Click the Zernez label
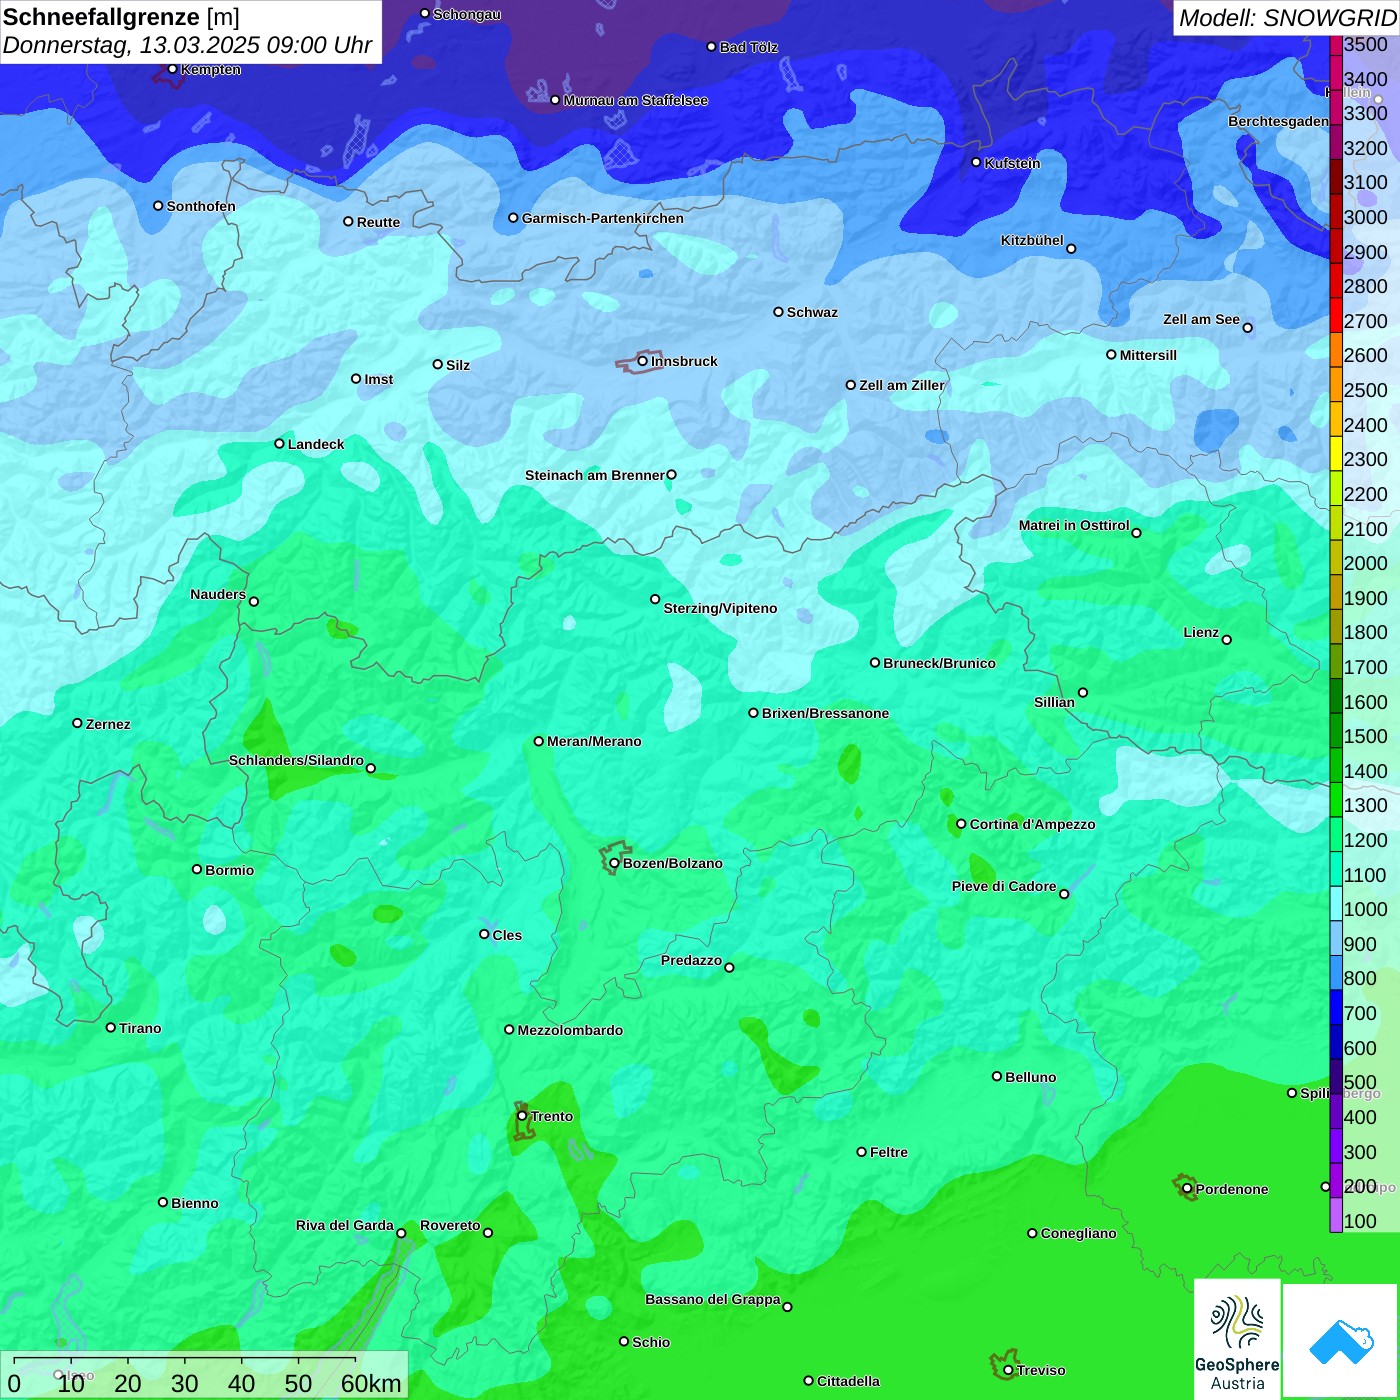The image size is (1400, 1400). [x=108, y=724]
